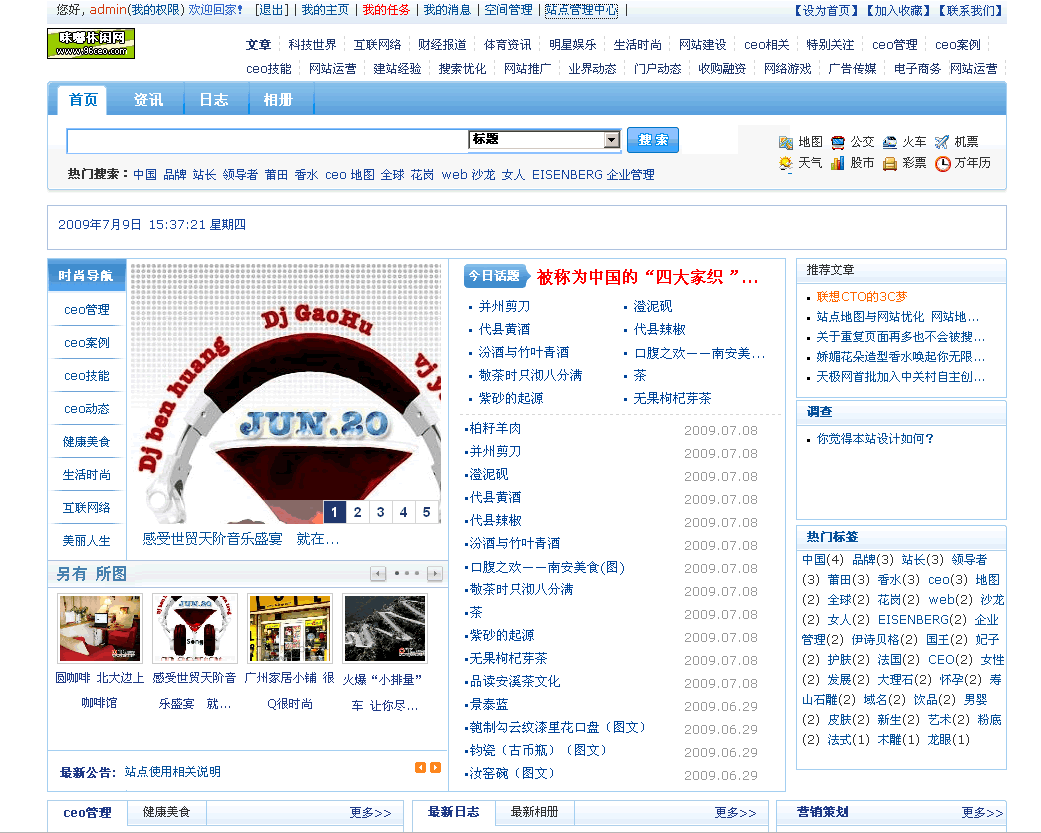The image size is (1041, 833).
Task: Open 我的任务 link in top bar
Action: coord(386,10)
